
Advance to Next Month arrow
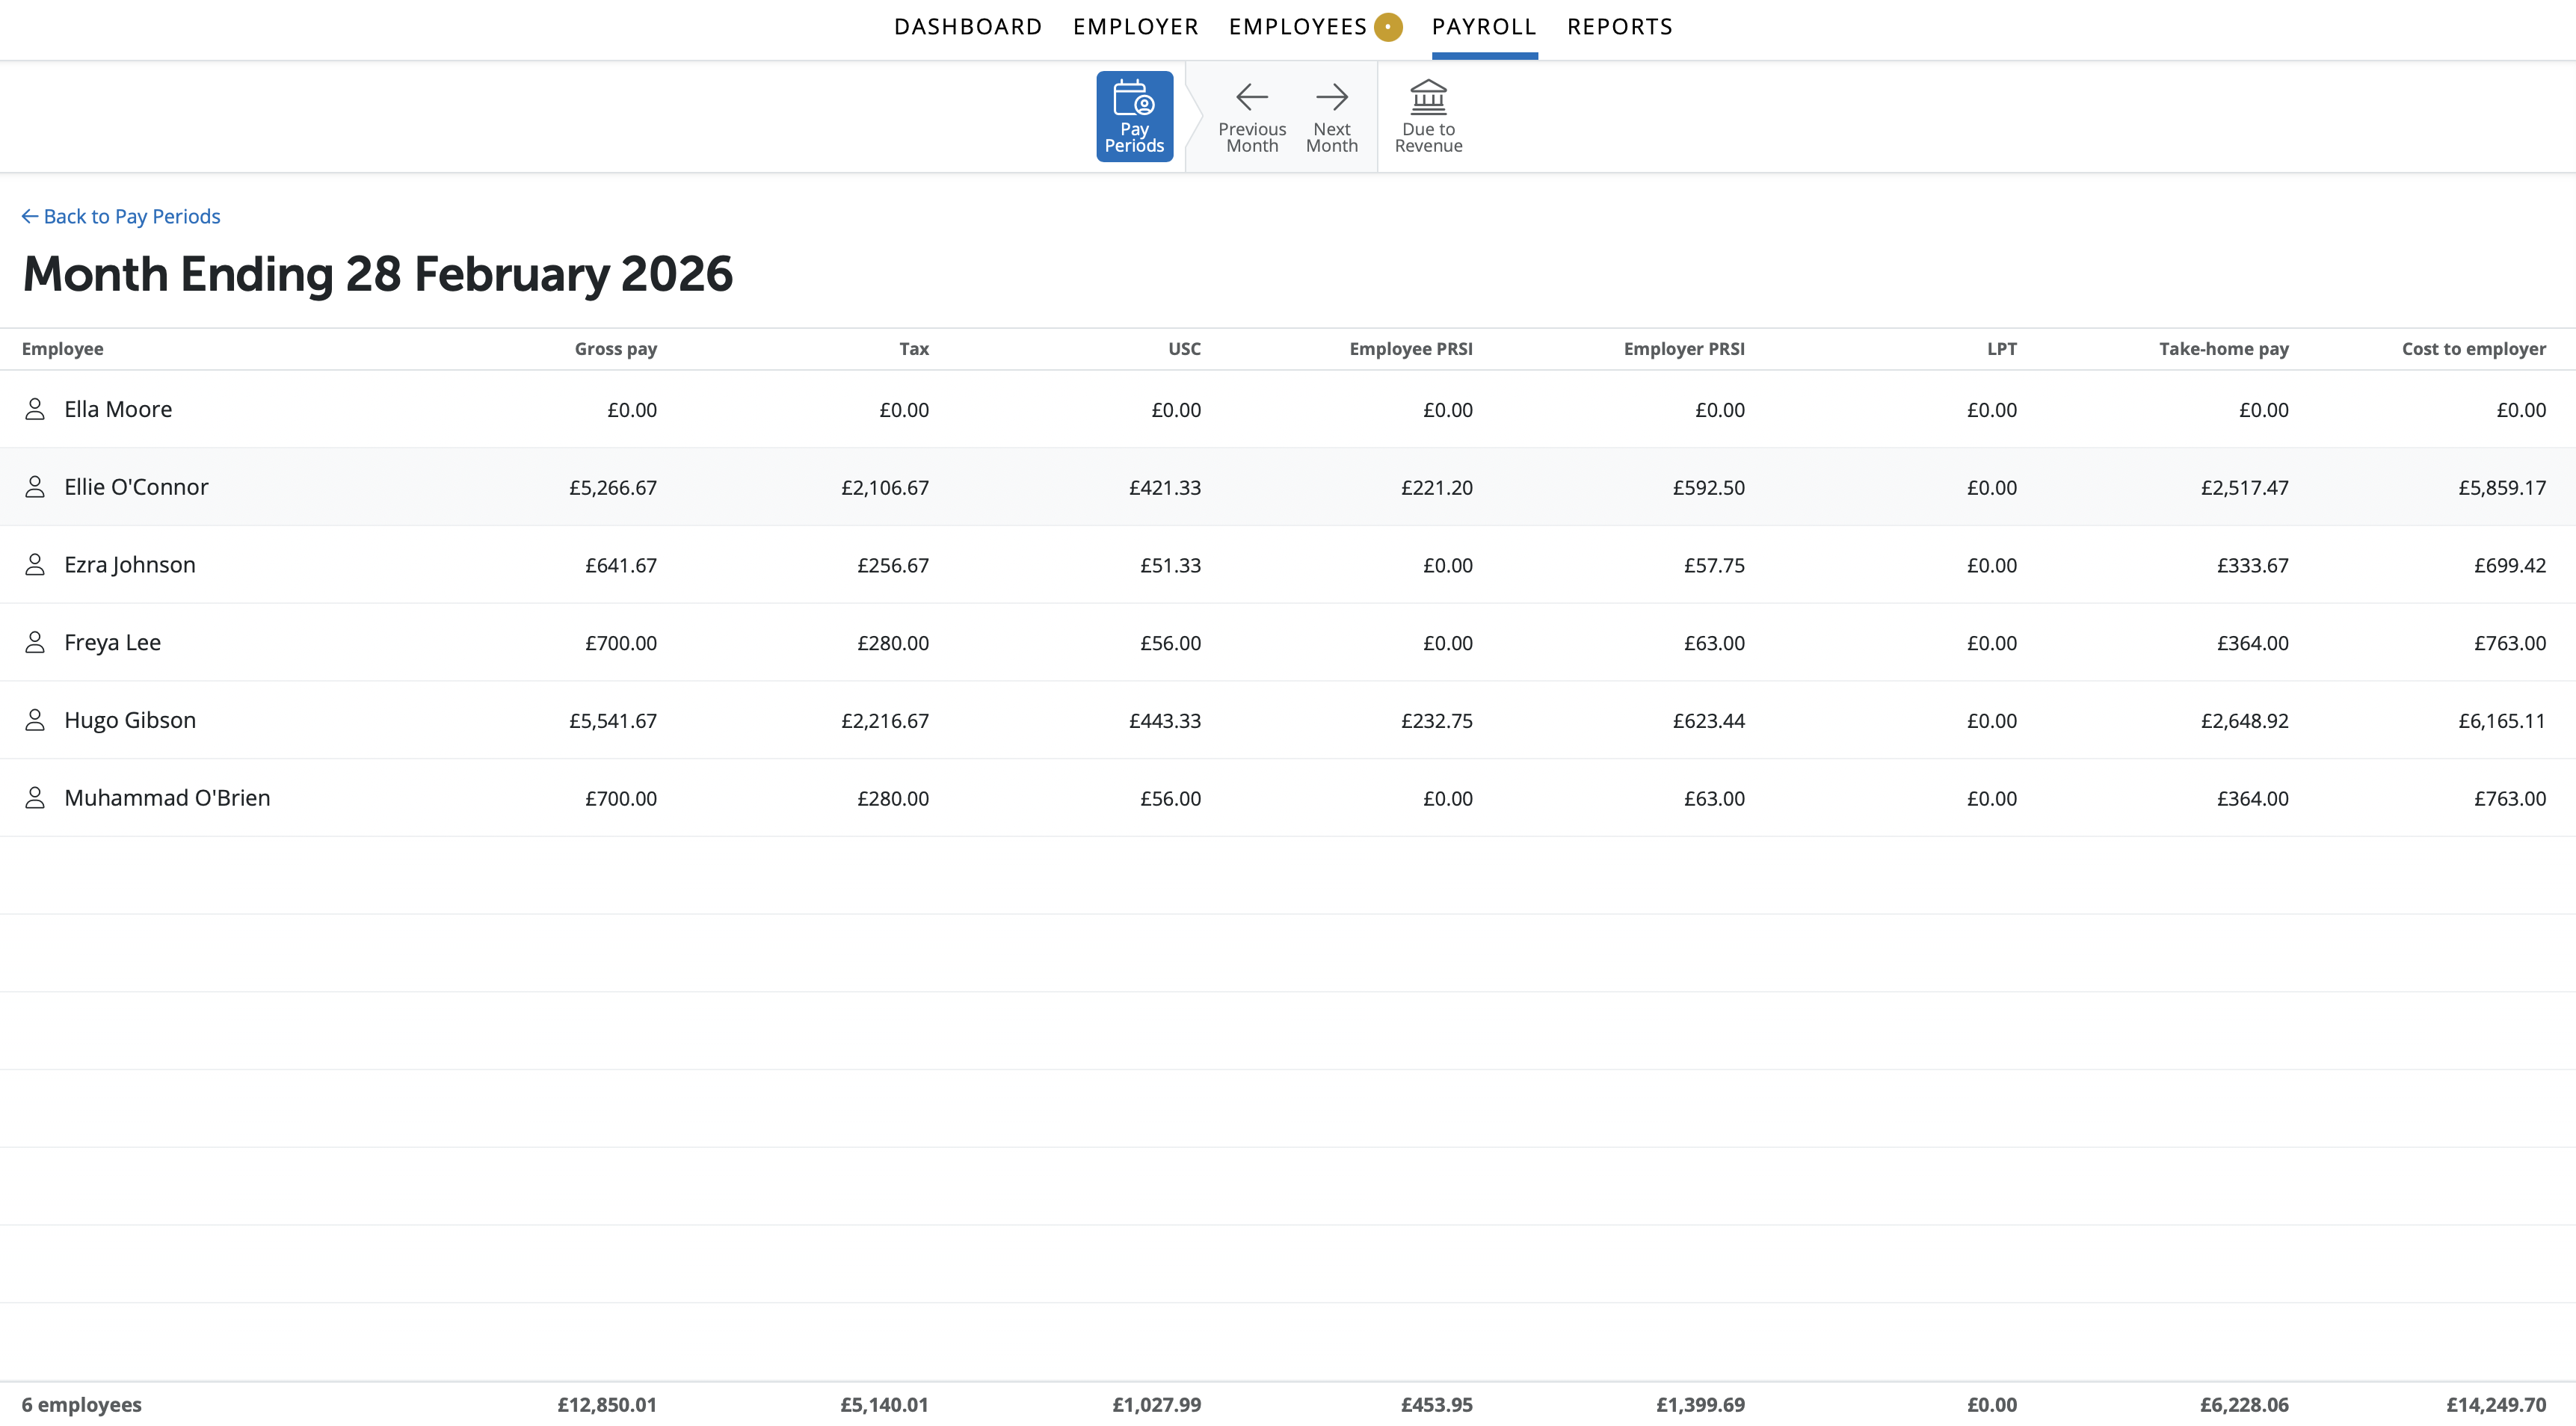[1331, 98]
